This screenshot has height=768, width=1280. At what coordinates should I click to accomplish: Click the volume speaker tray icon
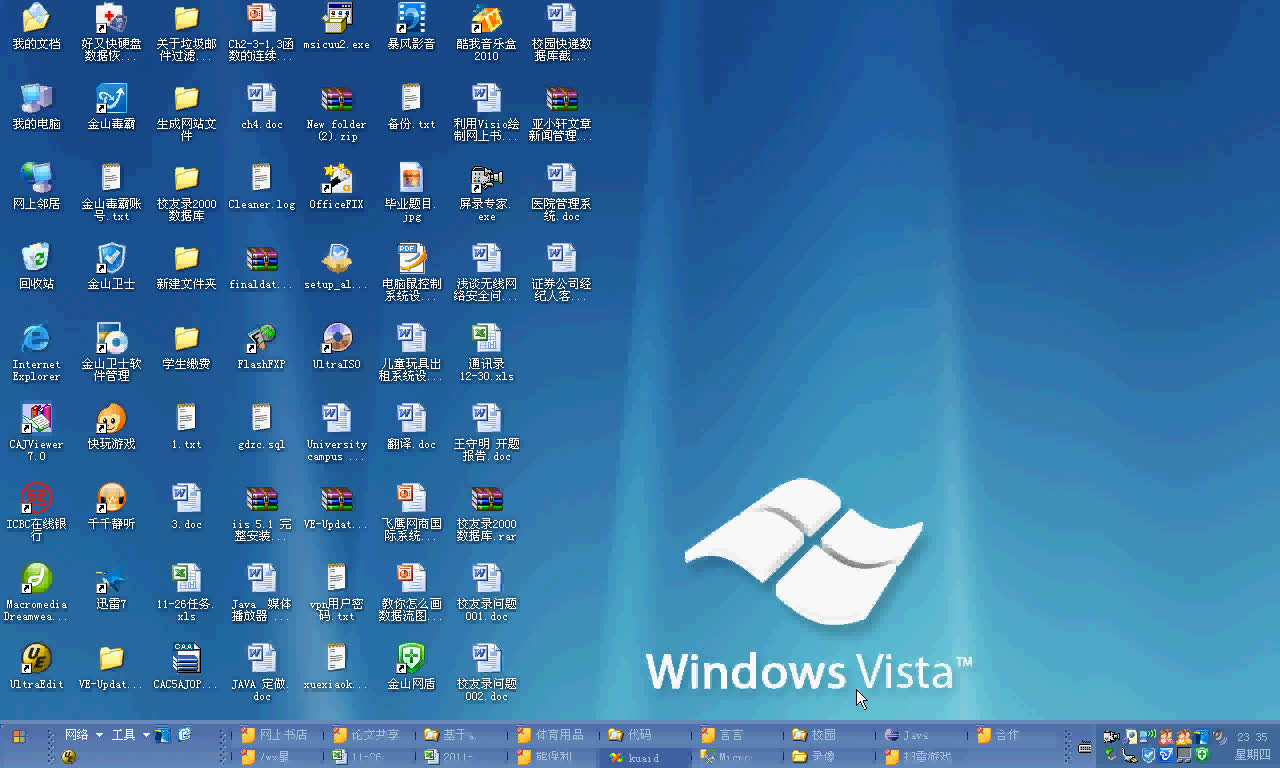pyautogui.click(x=1219, y=737)
